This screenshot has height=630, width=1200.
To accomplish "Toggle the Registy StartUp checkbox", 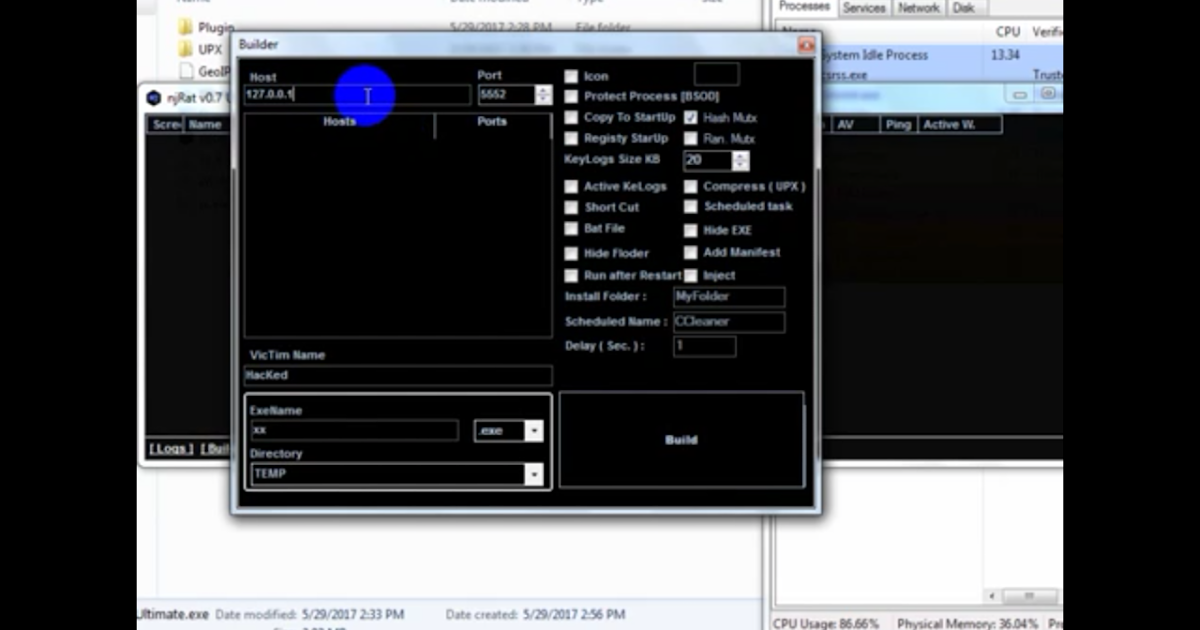I will (x=571, y=138).
